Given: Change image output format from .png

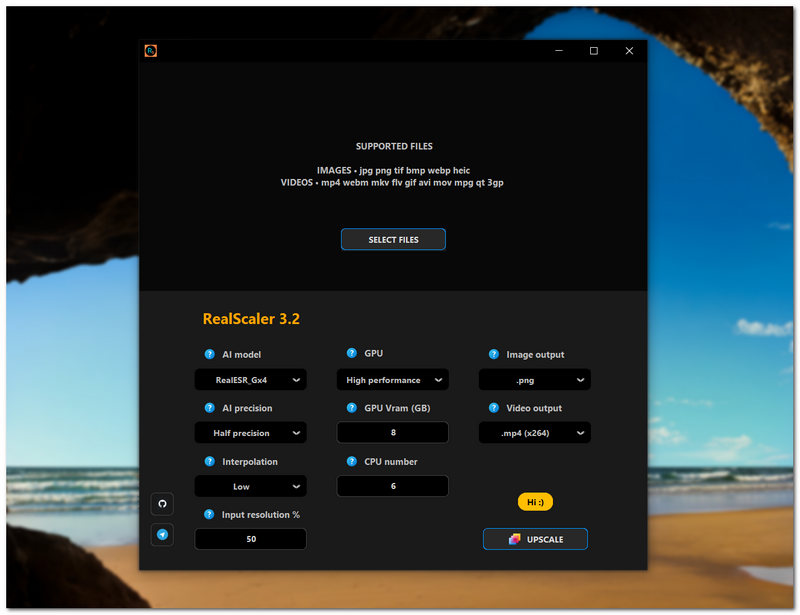Looking at the screenshot, I should [534, 380].
